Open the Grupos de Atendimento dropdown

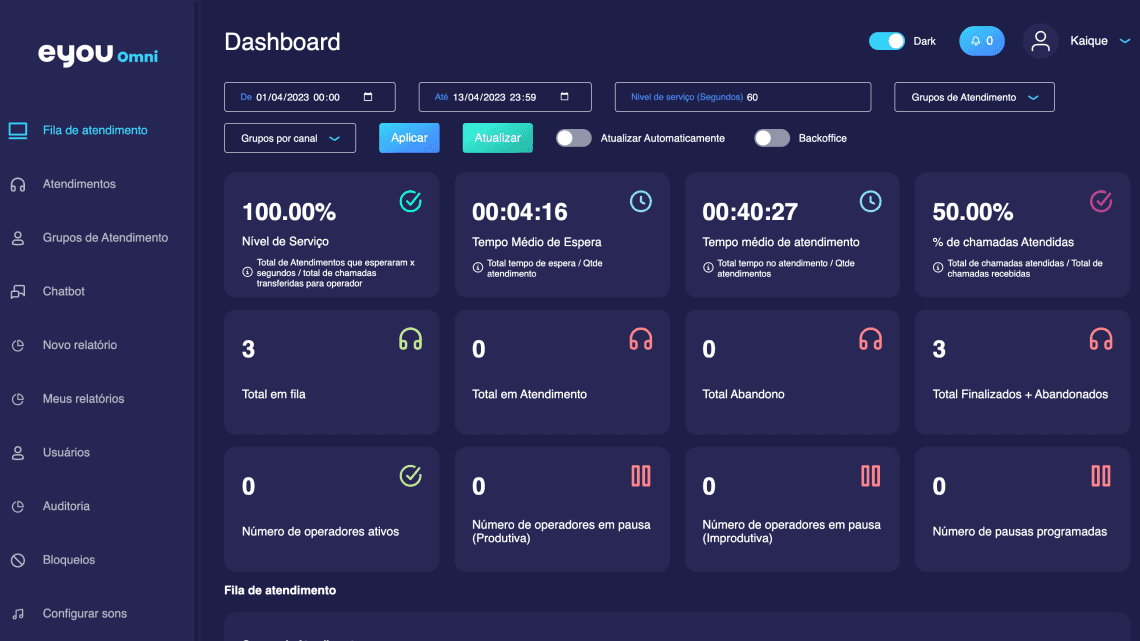(974, 97)
